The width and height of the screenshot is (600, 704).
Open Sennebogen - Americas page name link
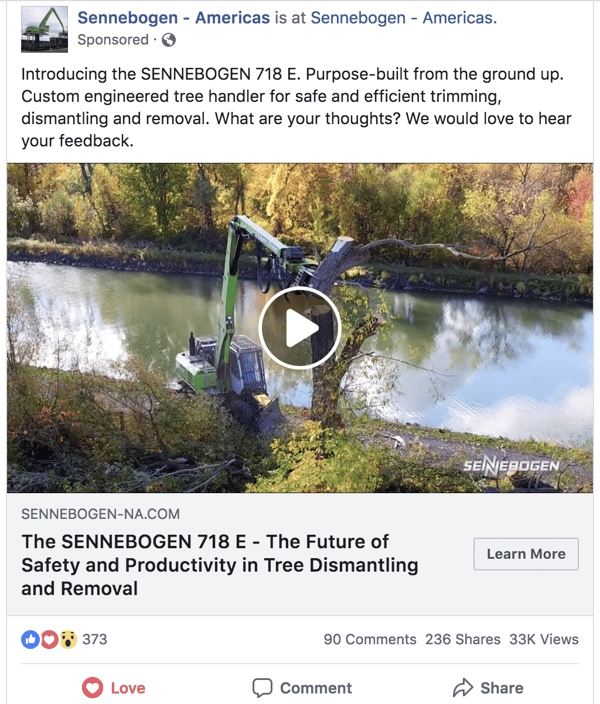tap(173, 18)
